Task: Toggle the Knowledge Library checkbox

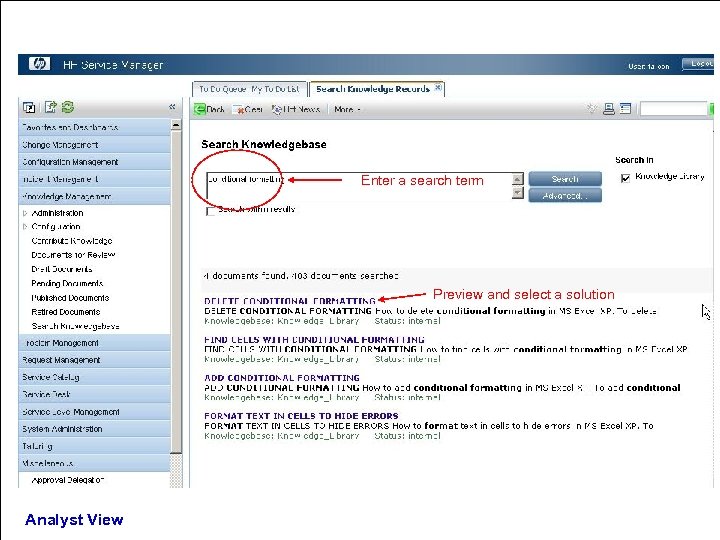Action: pyautogui.click(x=625, y=178)
